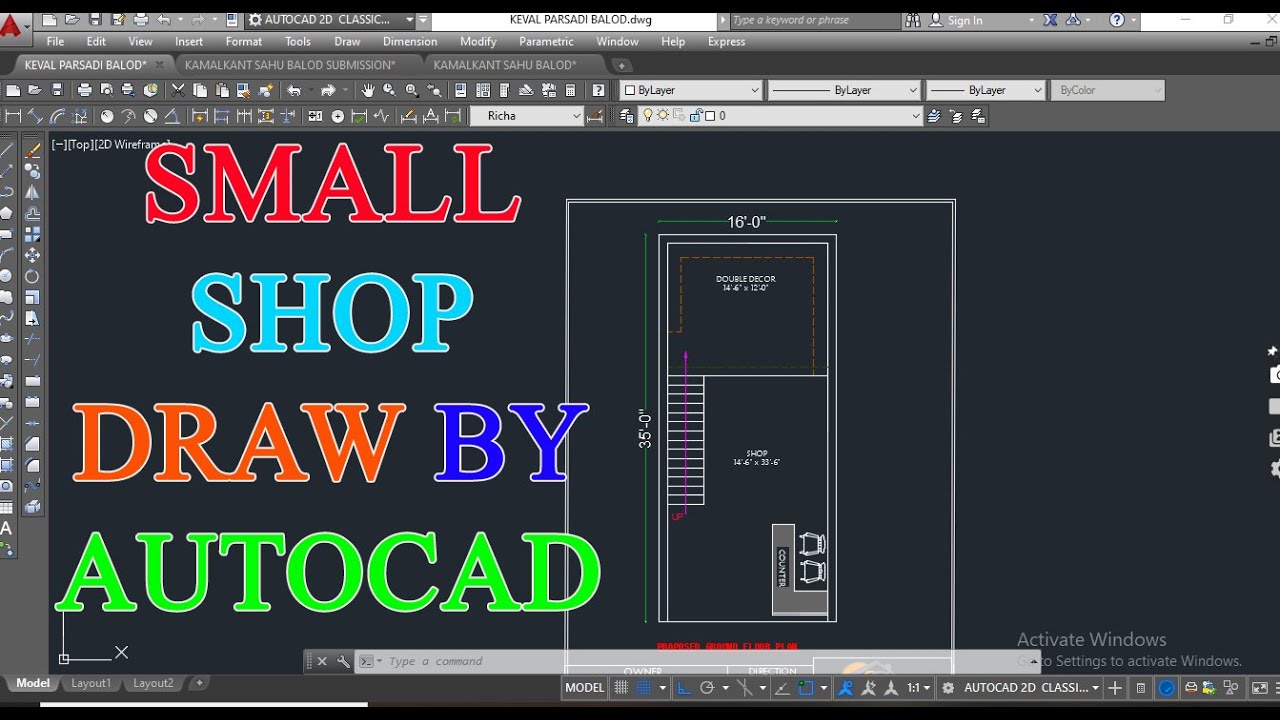Click the Type a keyword search field
The width and height of the screenshot is (1280, 720).
[x=813, y=20]
